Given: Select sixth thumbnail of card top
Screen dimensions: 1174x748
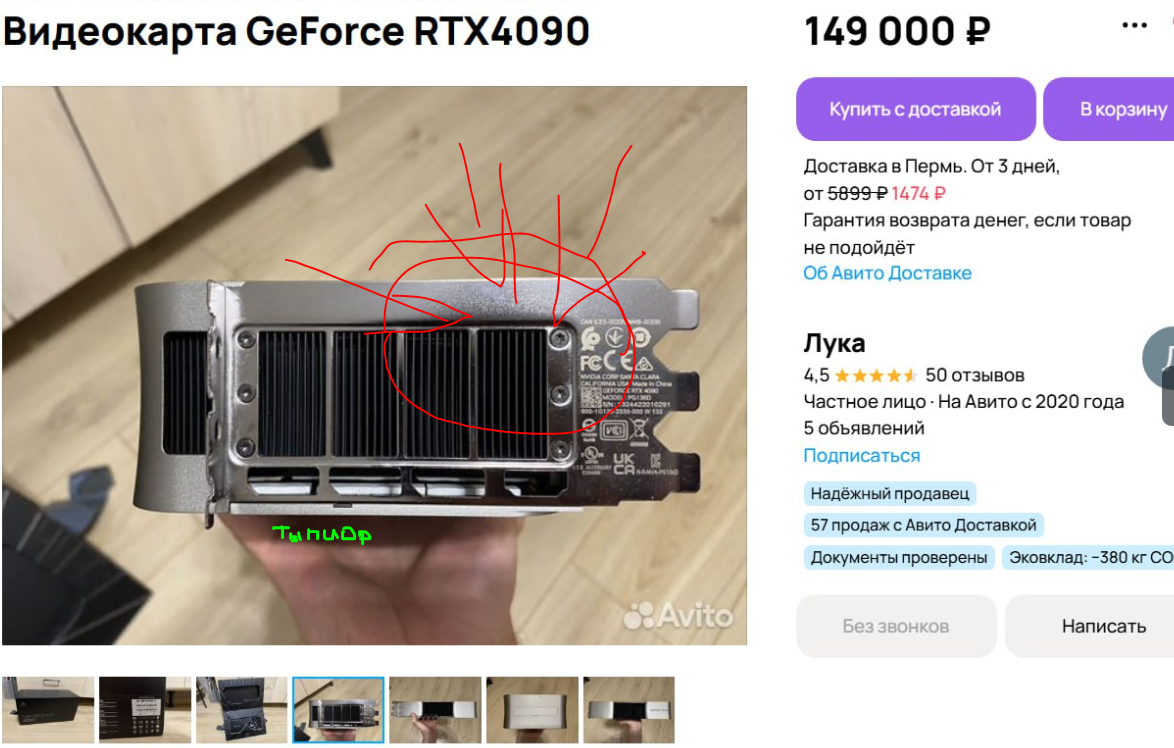Looking at the screenshot, I should (532, 710).
